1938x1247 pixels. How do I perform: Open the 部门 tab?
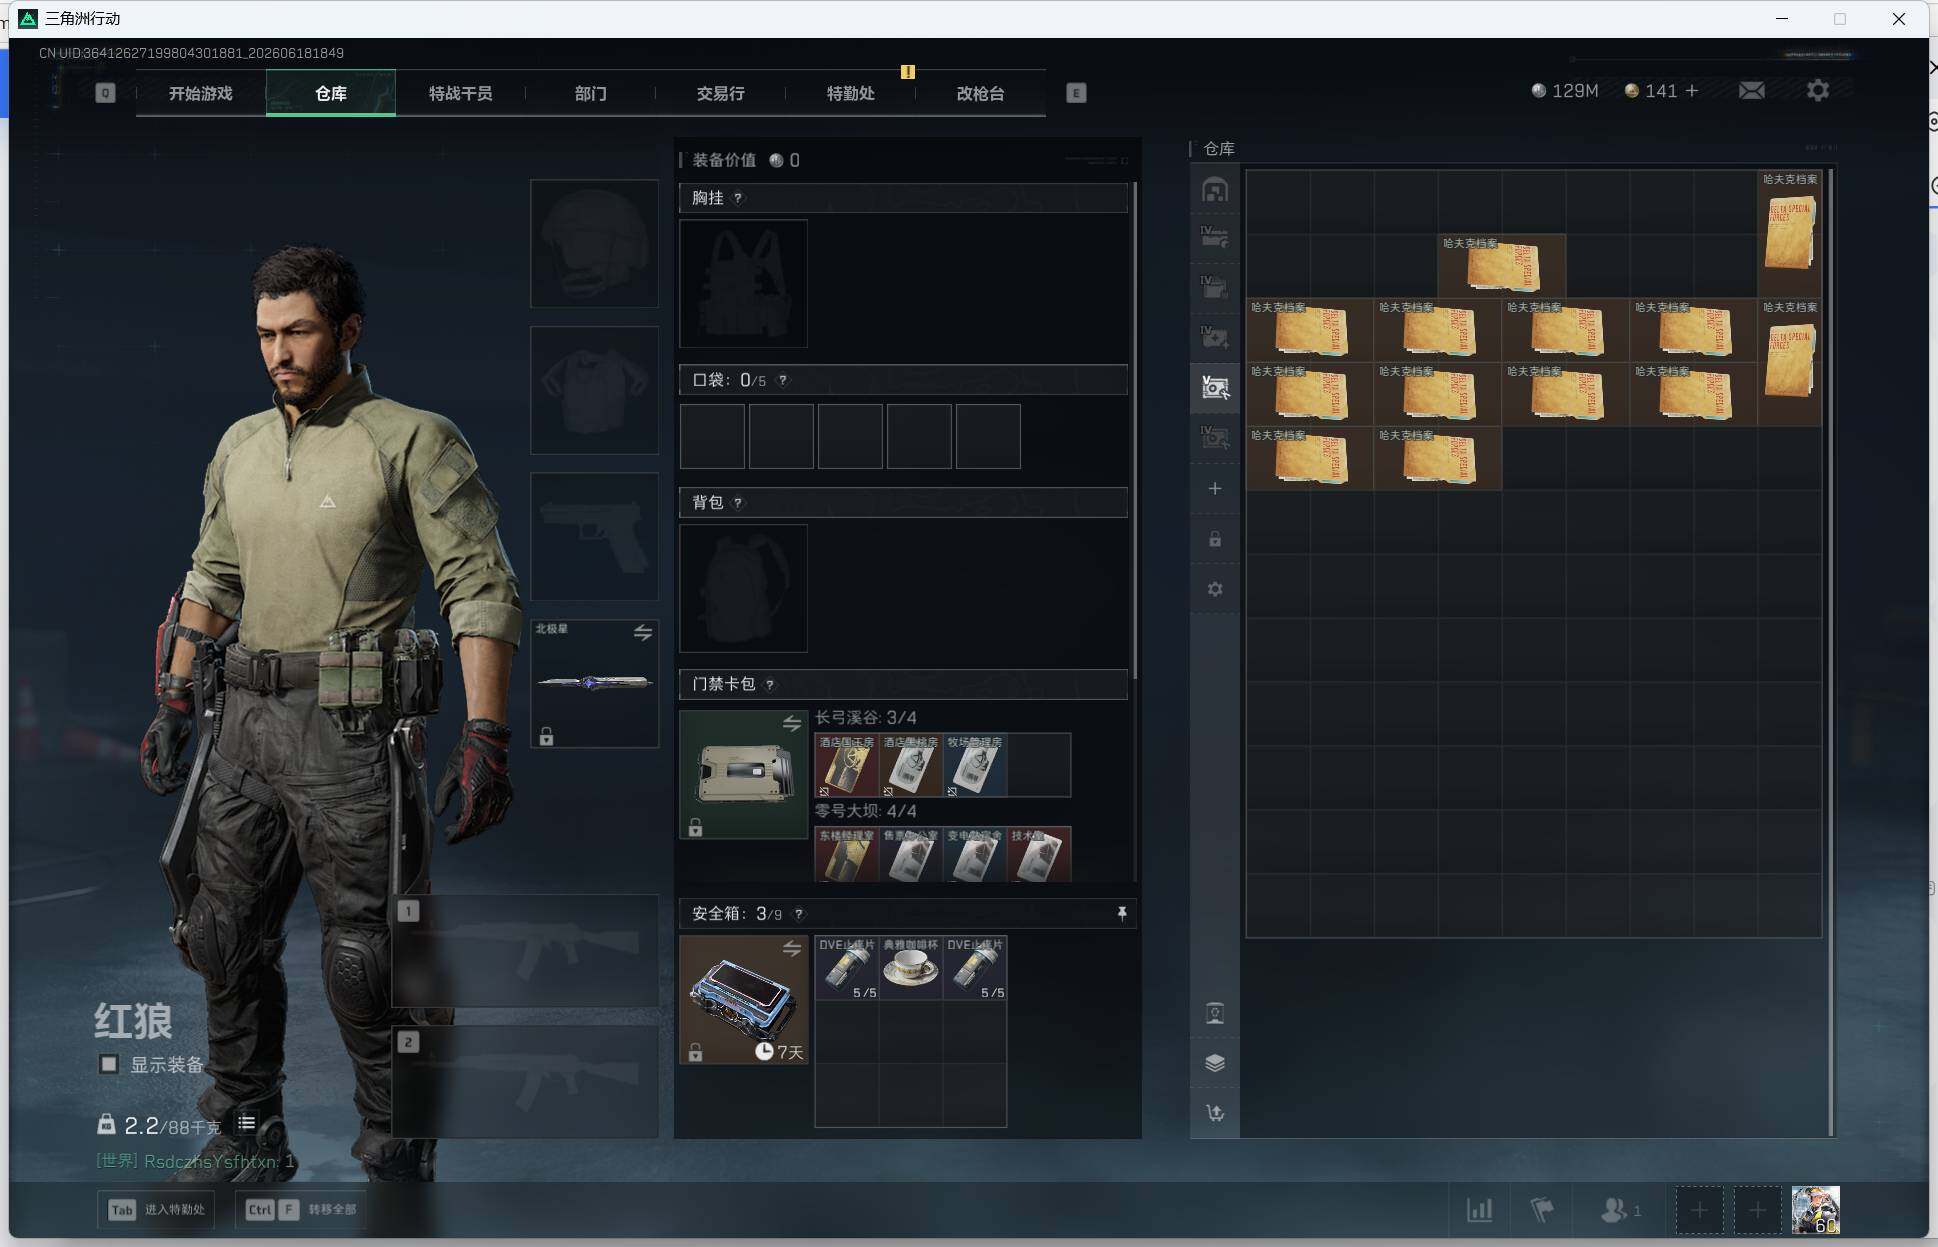pyautogui.click(x=590, y=93)
